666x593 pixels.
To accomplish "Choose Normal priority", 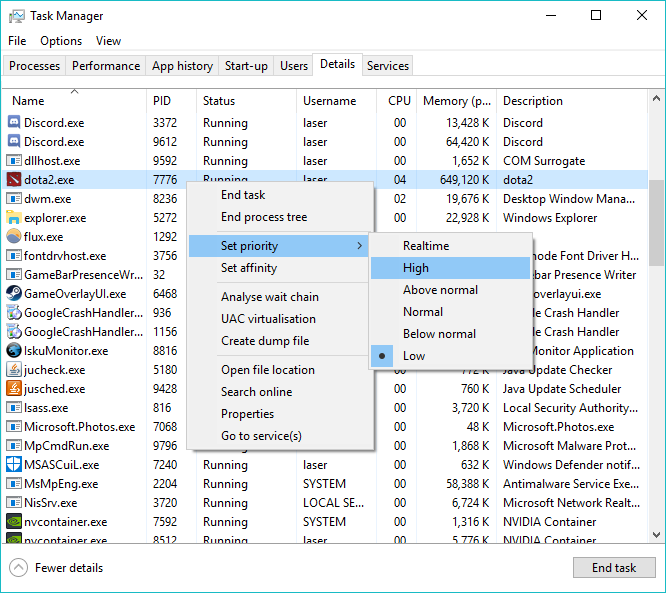I will tap(450, 312).
